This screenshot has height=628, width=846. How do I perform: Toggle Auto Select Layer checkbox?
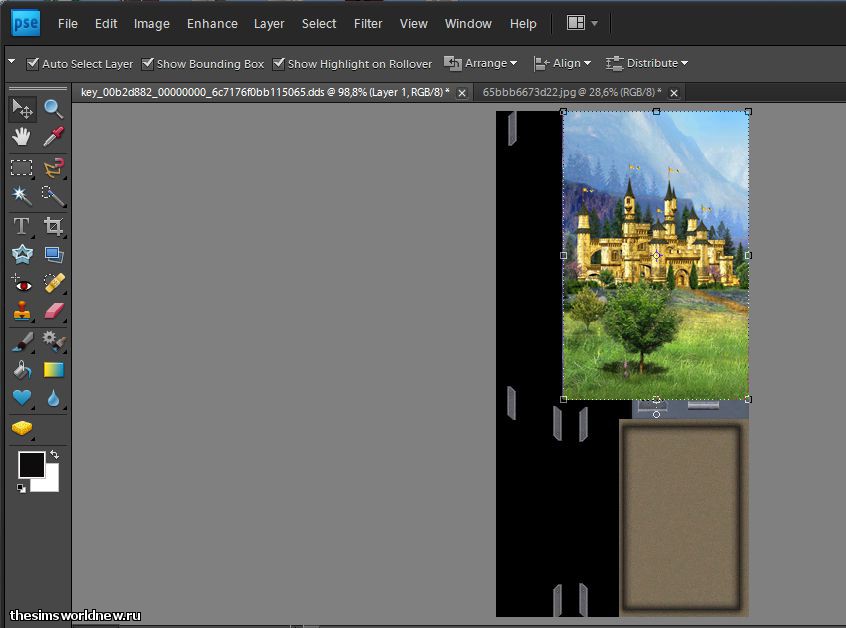point(32,64)
